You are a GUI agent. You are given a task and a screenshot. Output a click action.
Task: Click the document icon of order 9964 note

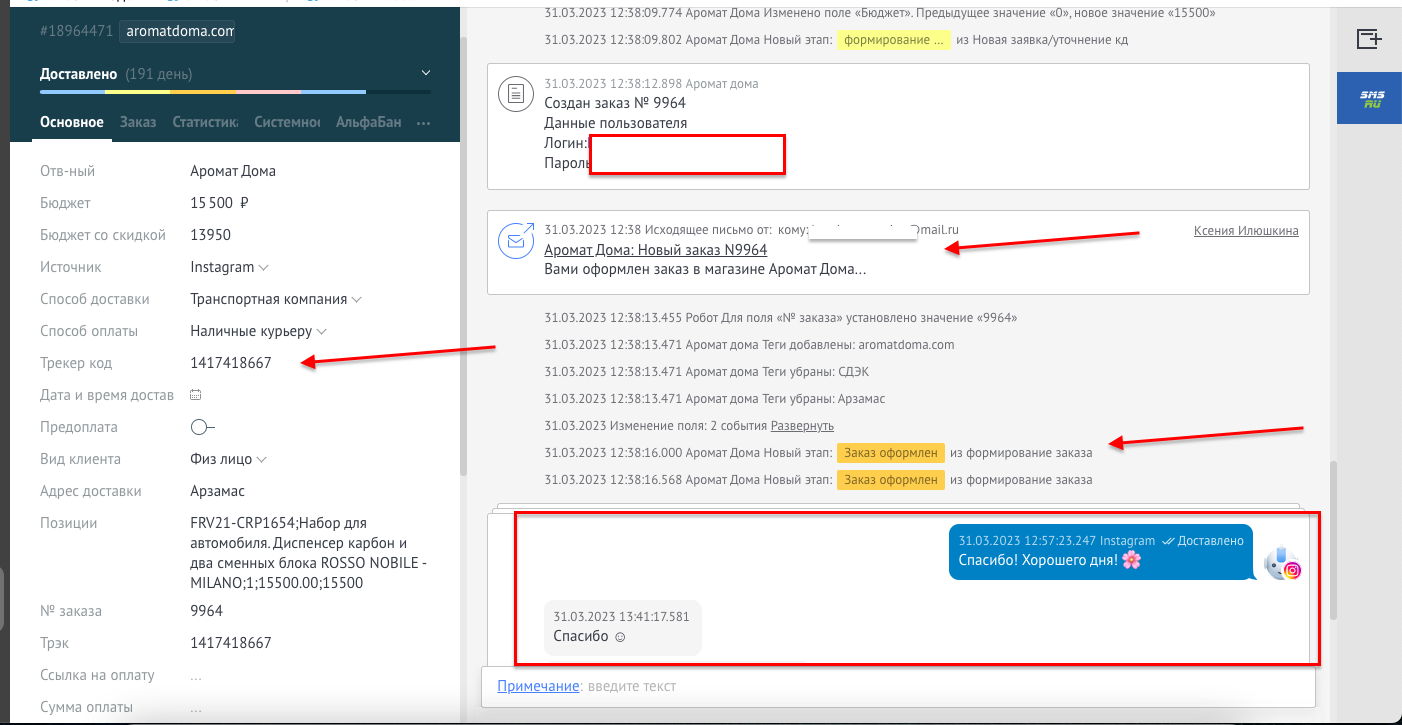coord(515,94)
